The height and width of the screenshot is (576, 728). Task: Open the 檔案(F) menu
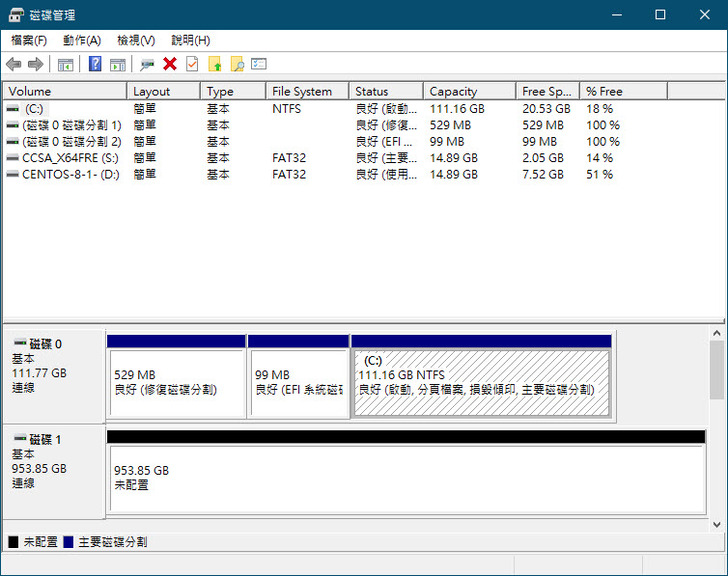[x=29, y=40]
